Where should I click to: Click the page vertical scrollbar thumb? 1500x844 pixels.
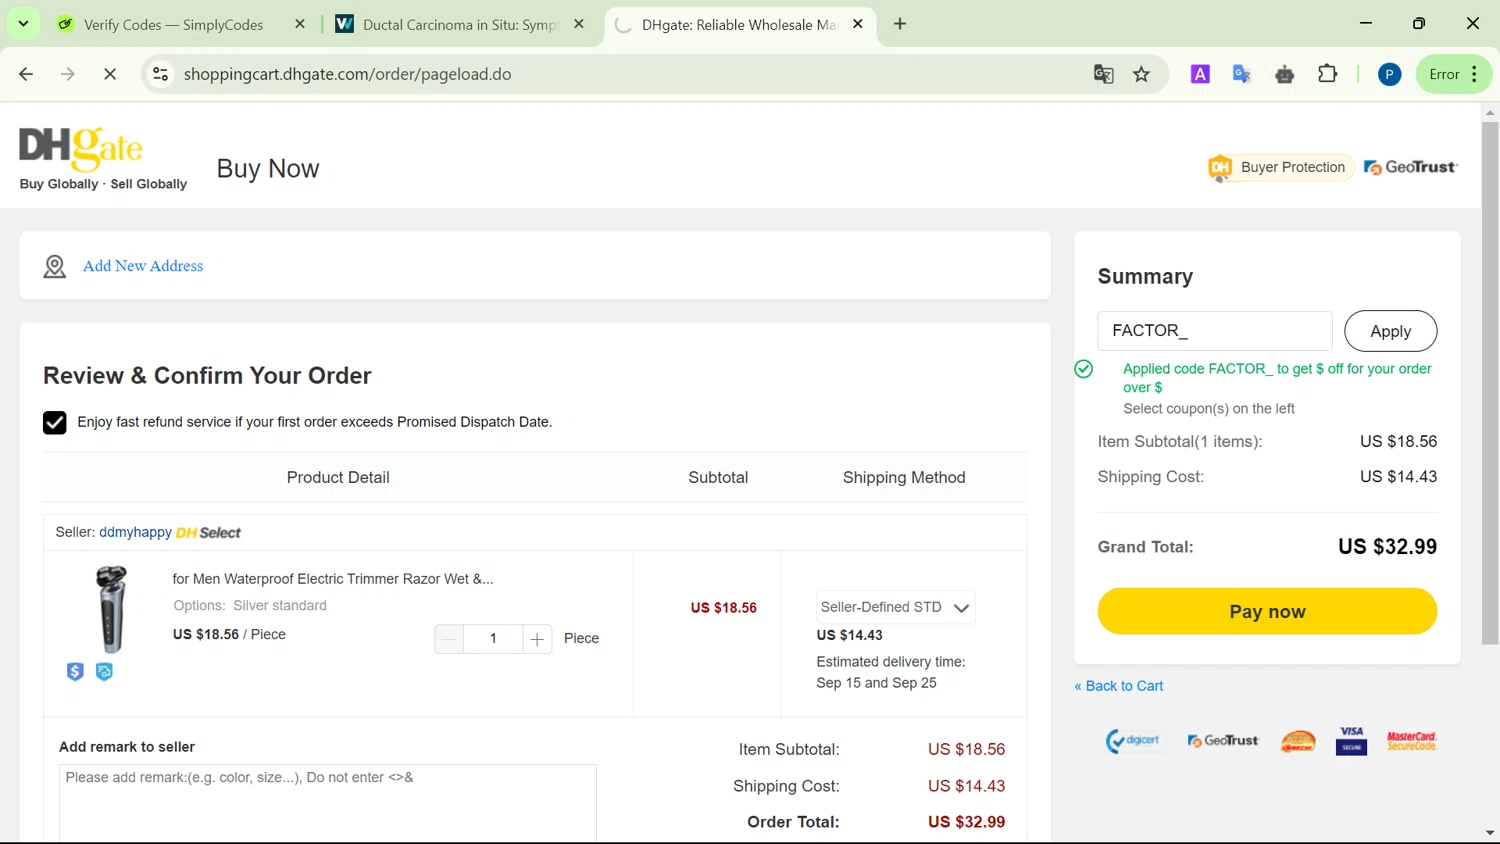(1490, 382)
